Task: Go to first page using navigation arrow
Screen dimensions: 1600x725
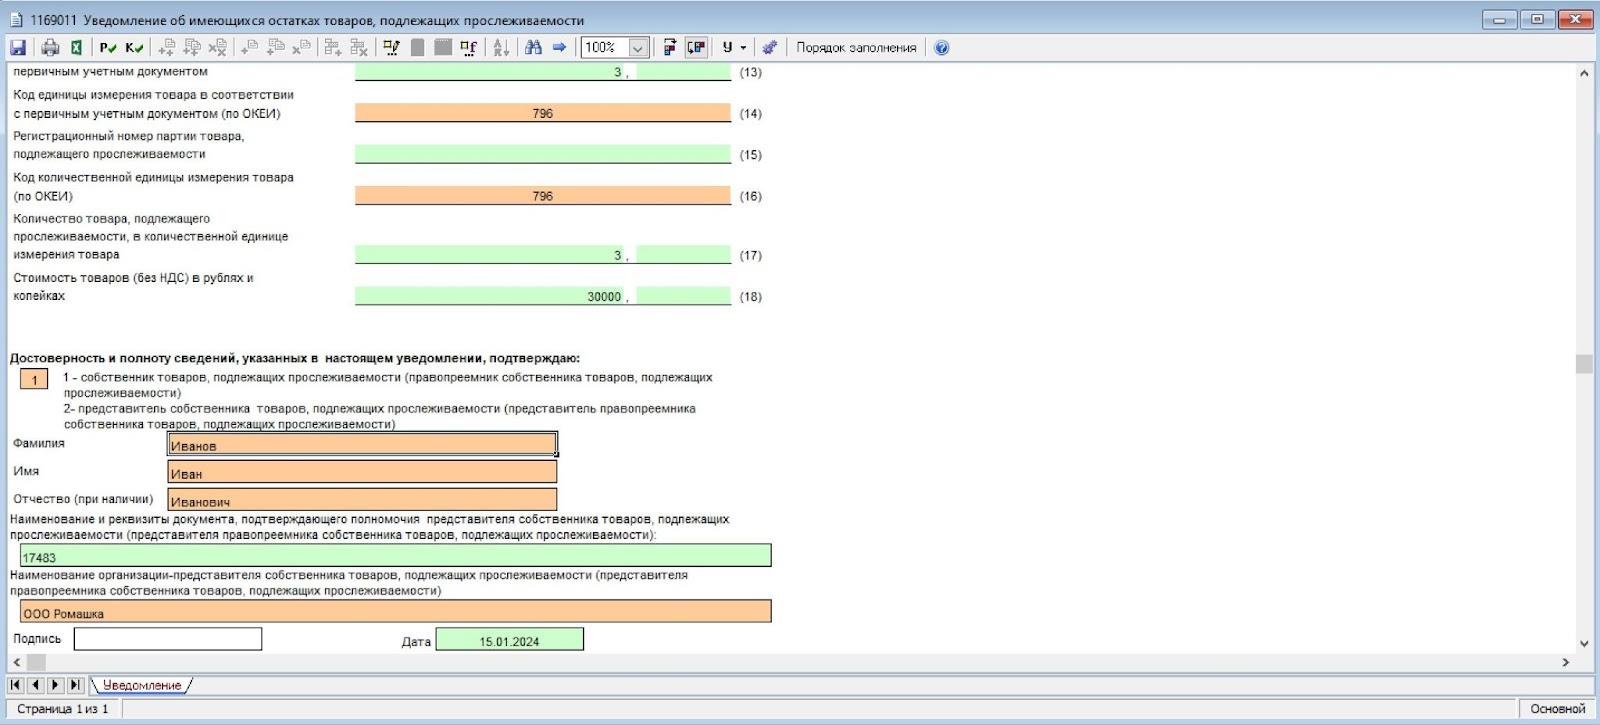Action: [16, 685]
